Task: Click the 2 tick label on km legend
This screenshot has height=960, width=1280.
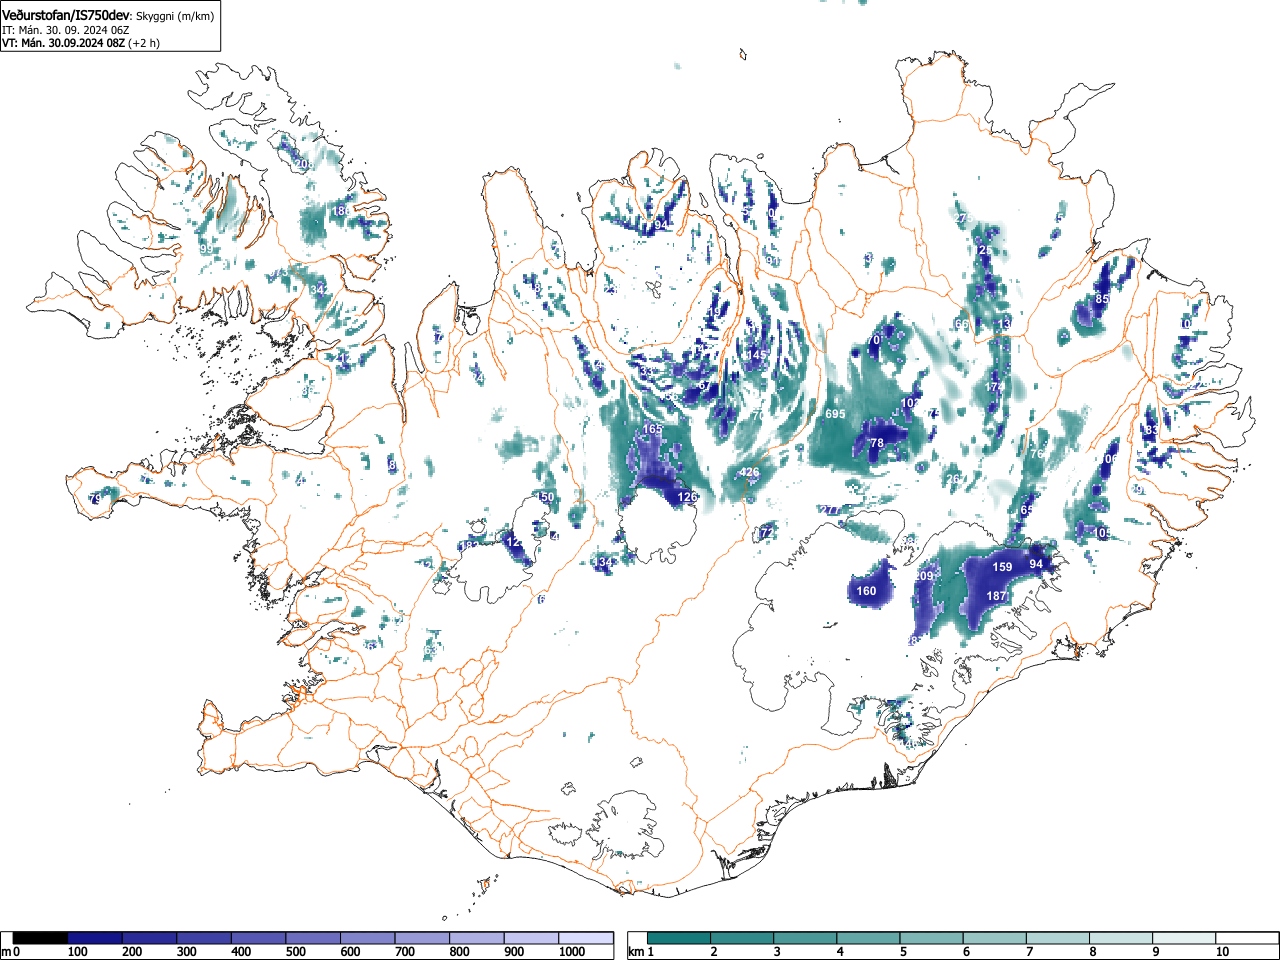Action: tap(713, 952)
